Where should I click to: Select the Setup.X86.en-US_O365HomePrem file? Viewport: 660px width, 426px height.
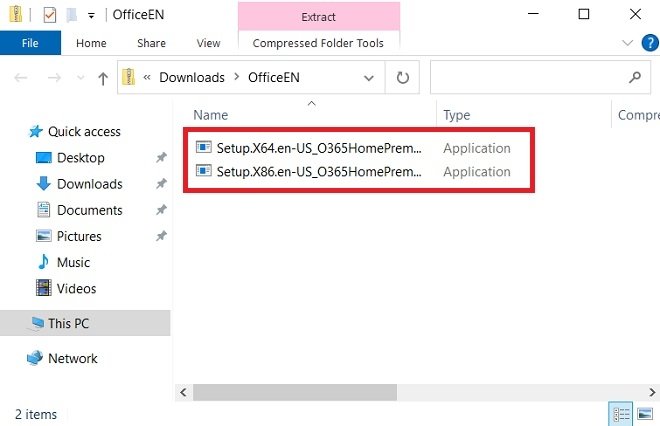[x=319, y=172]
